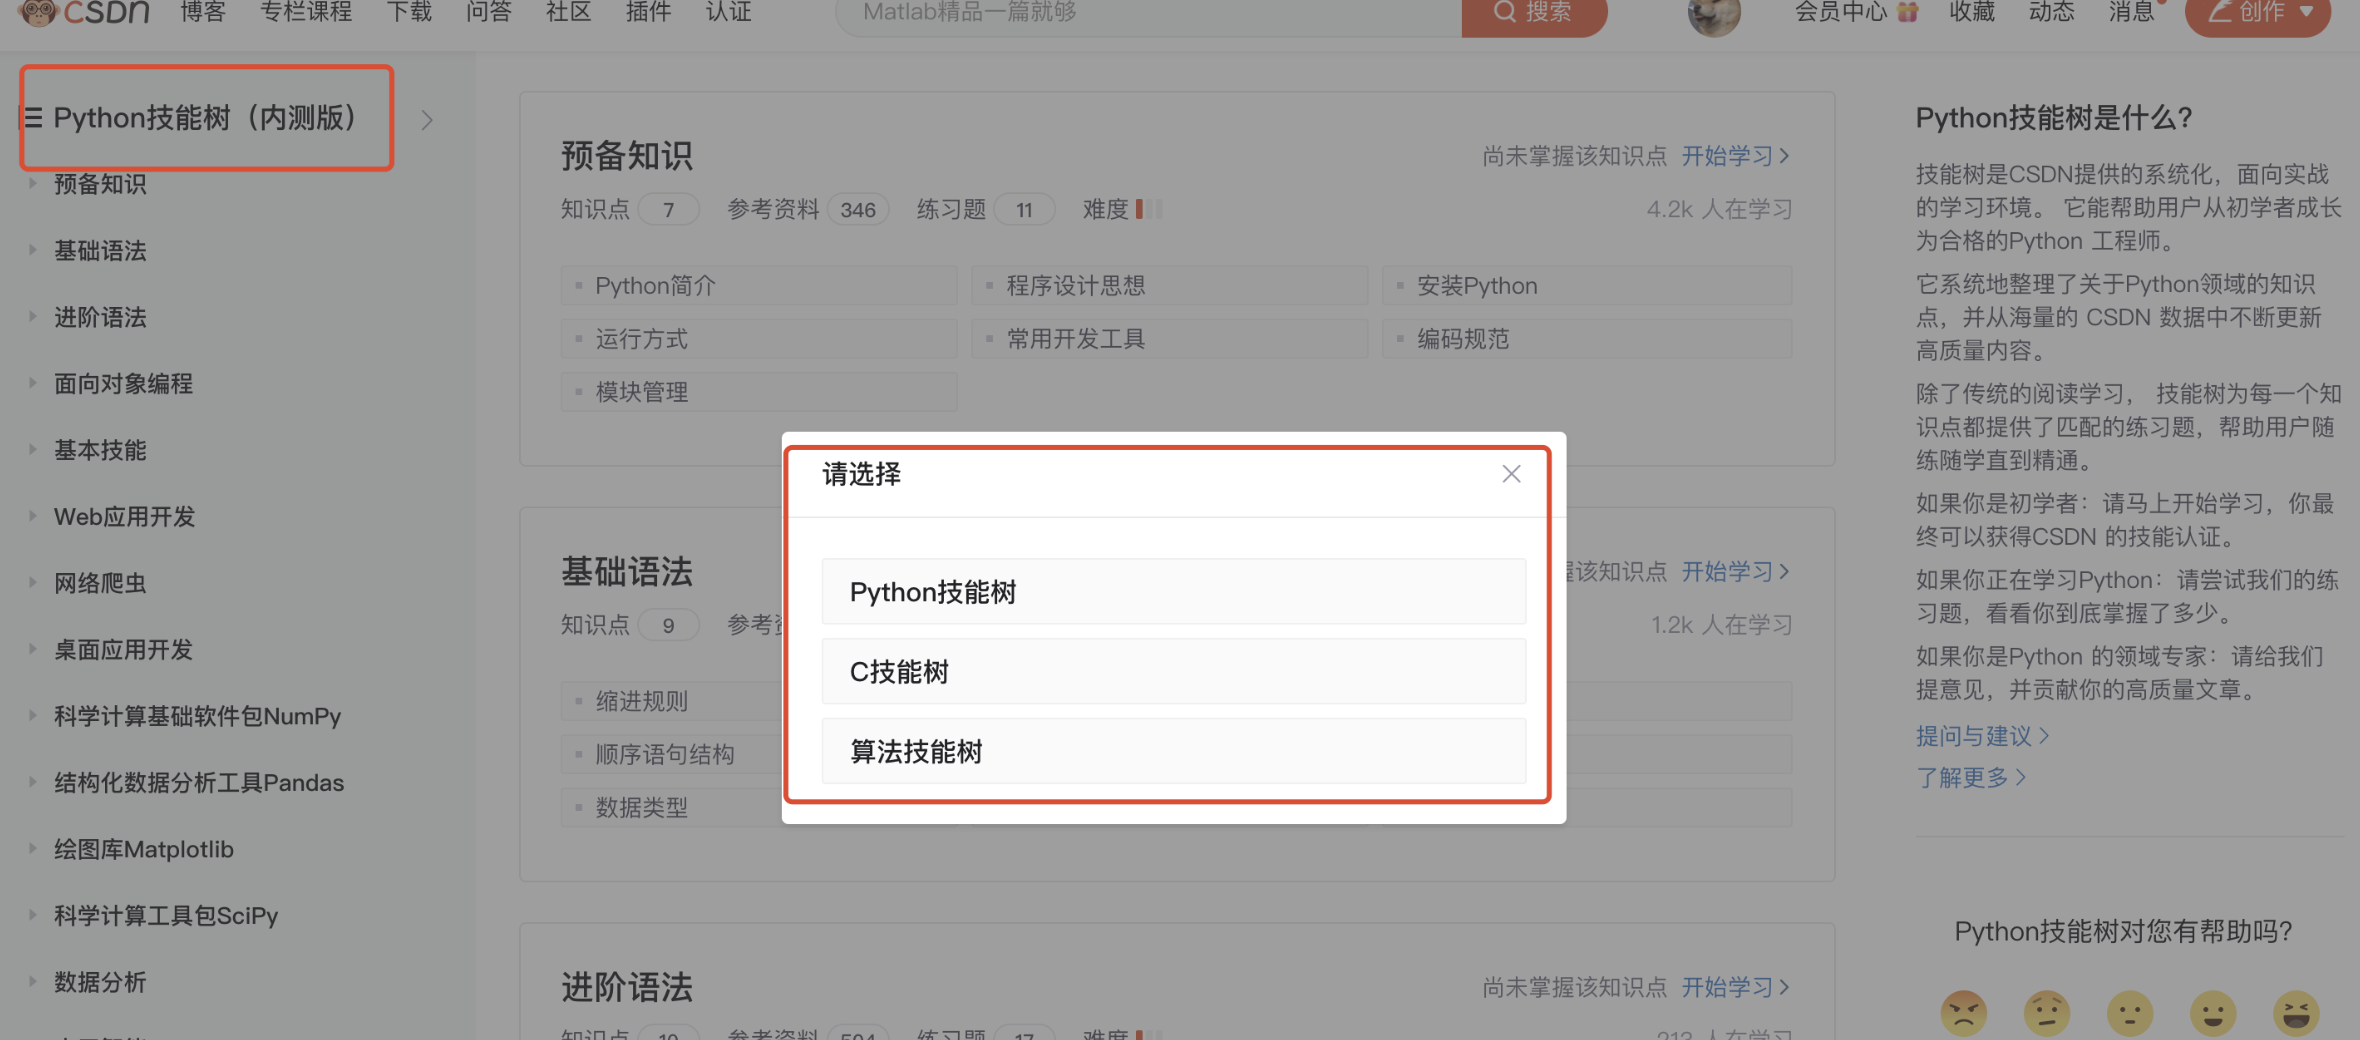
Task: Click 开始学习 for 基础语法 section
Action: 1736,572
